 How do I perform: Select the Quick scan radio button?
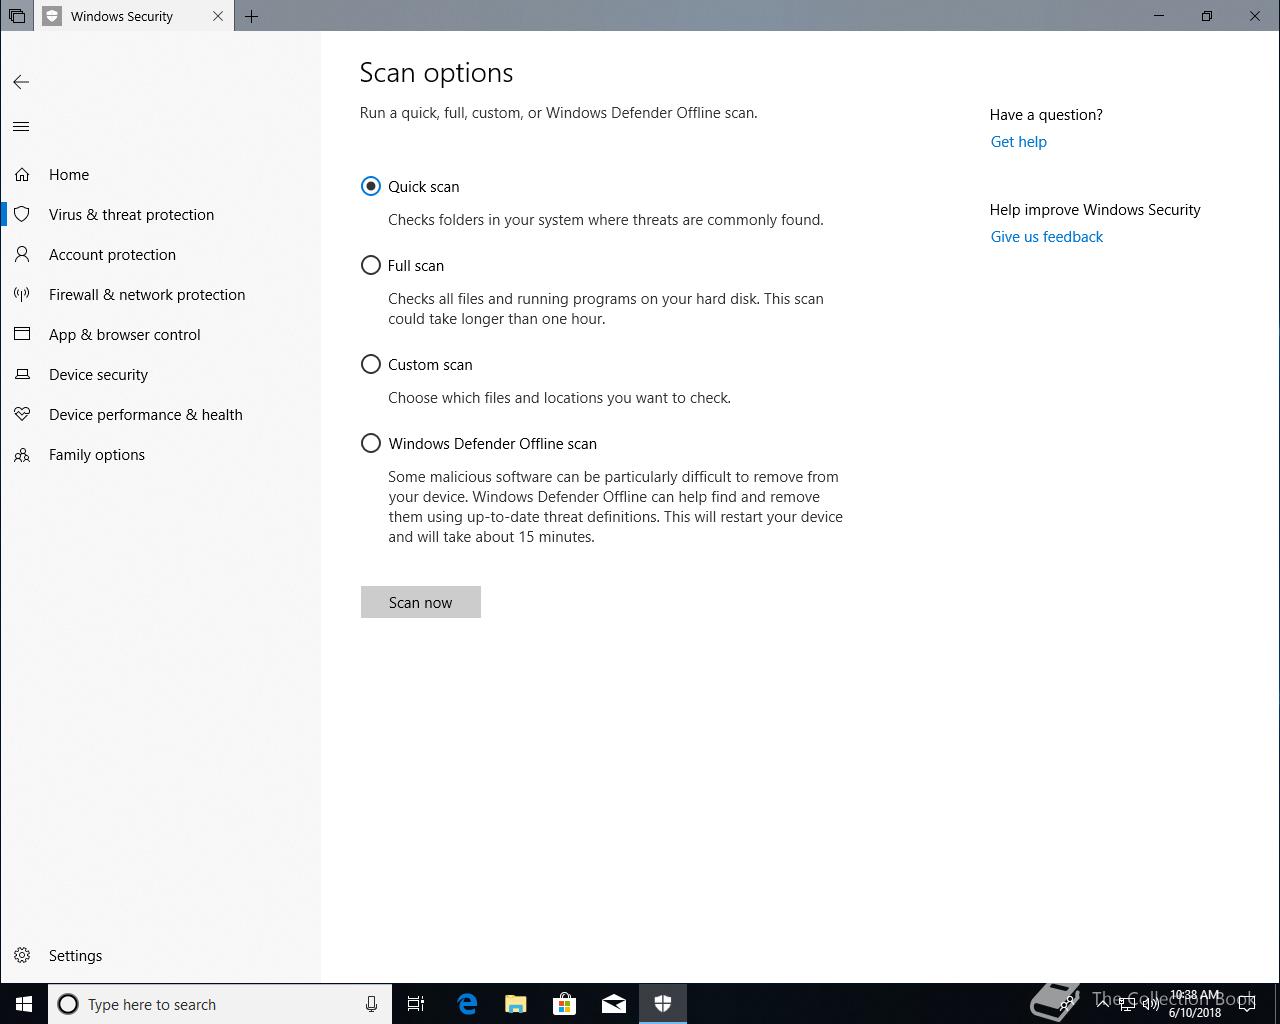pyautogui.click(x=370, y=186)
